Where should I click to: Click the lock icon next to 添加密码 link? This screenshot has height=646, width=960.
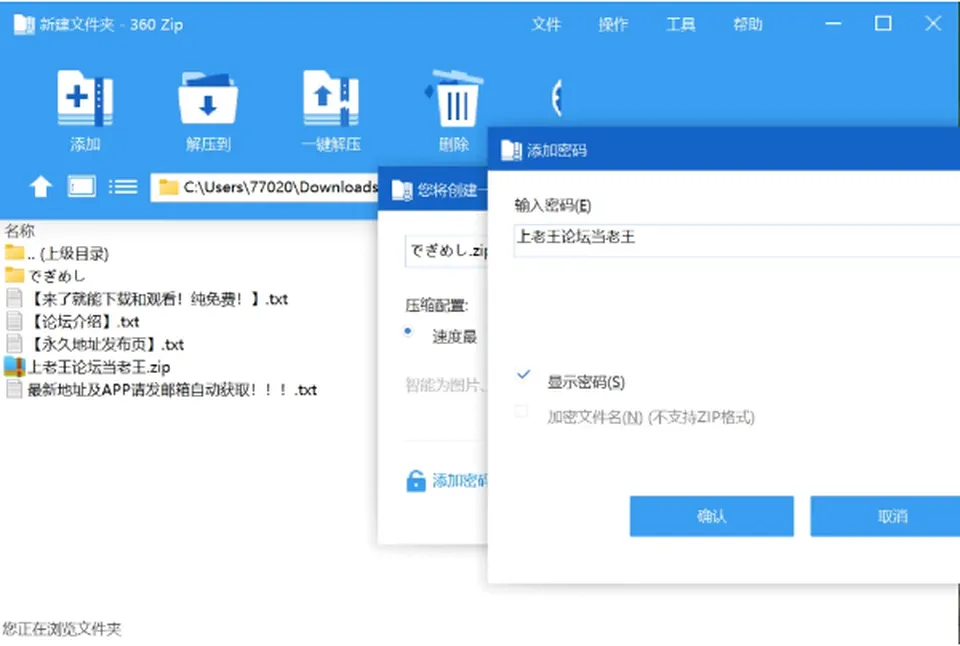tap(416, 481)
